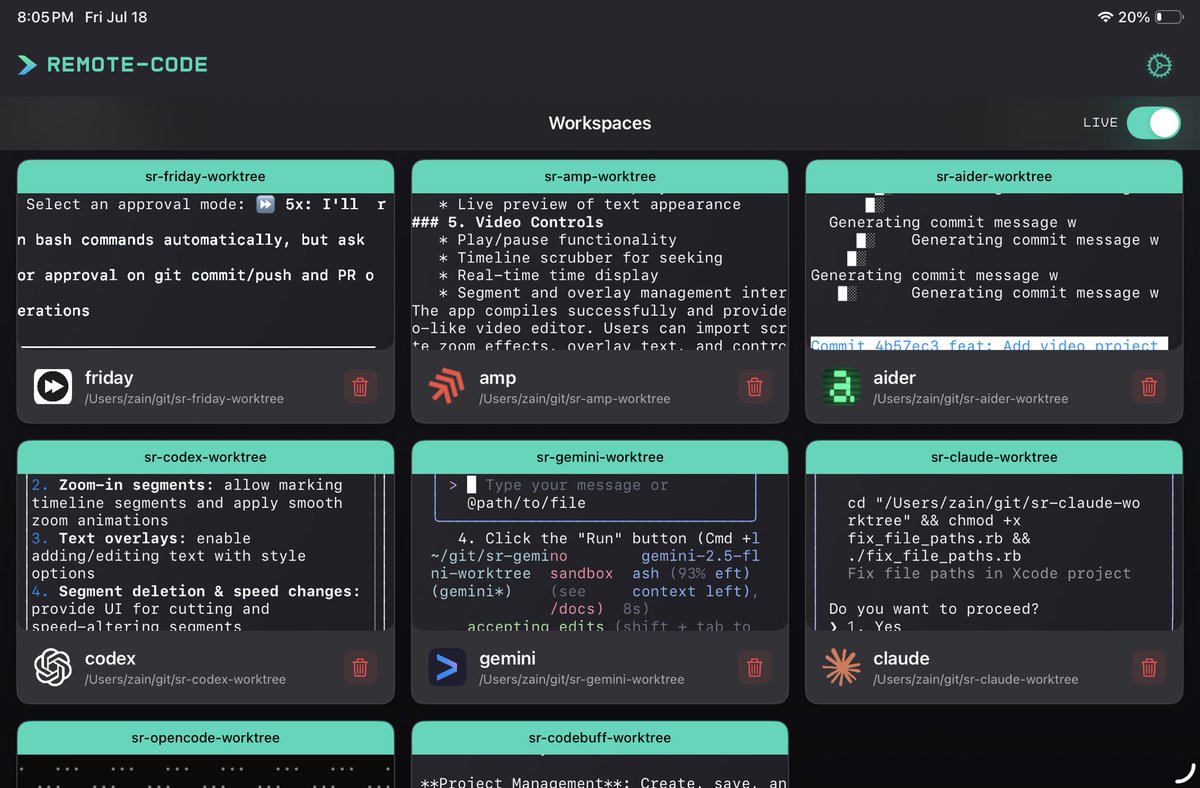Click the 8:05 PM clock in status bar
Image resolution: width=1200 pixels, height=788 pixels.
tap(45, 17)
